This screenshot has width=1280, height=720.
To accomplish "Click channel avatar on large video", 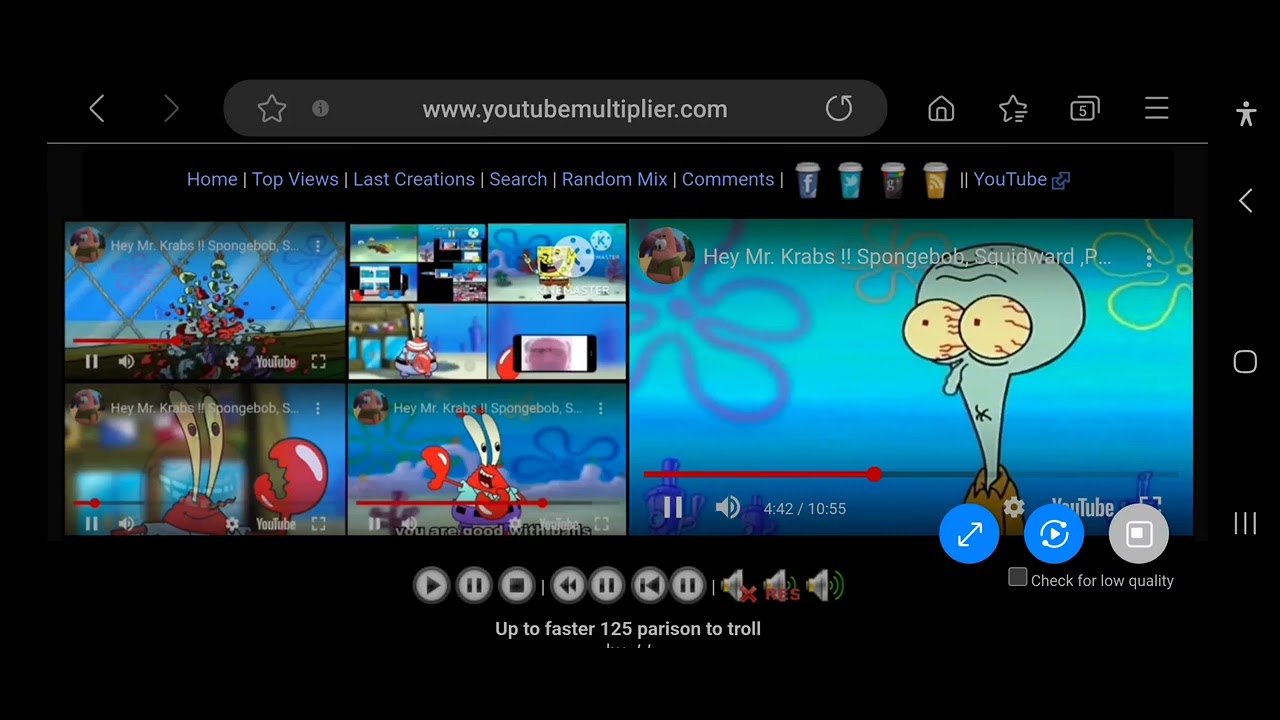I will coord(666,256).
